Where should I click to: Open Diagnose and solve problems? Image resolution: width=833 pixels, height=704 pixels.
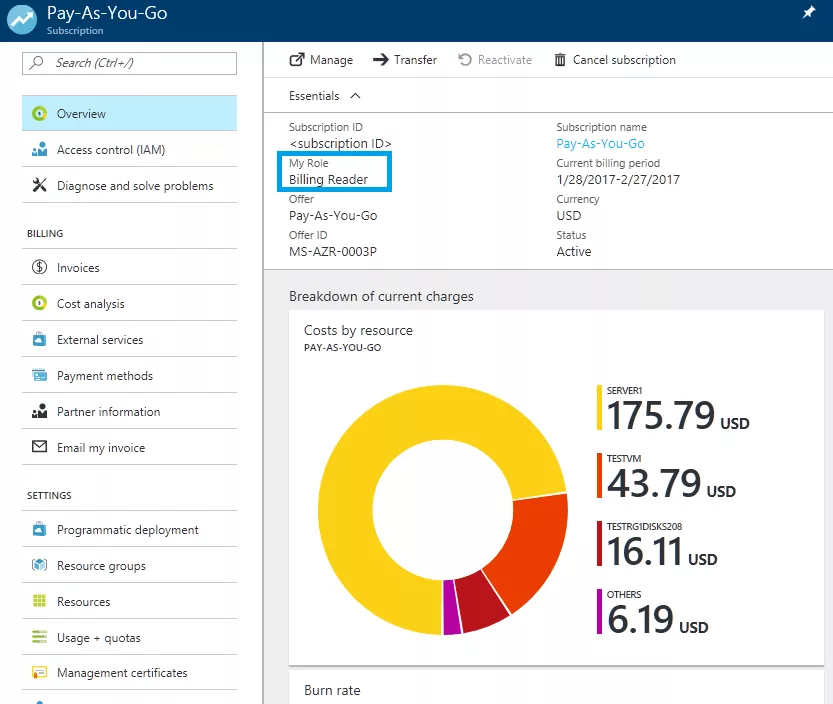129,185
